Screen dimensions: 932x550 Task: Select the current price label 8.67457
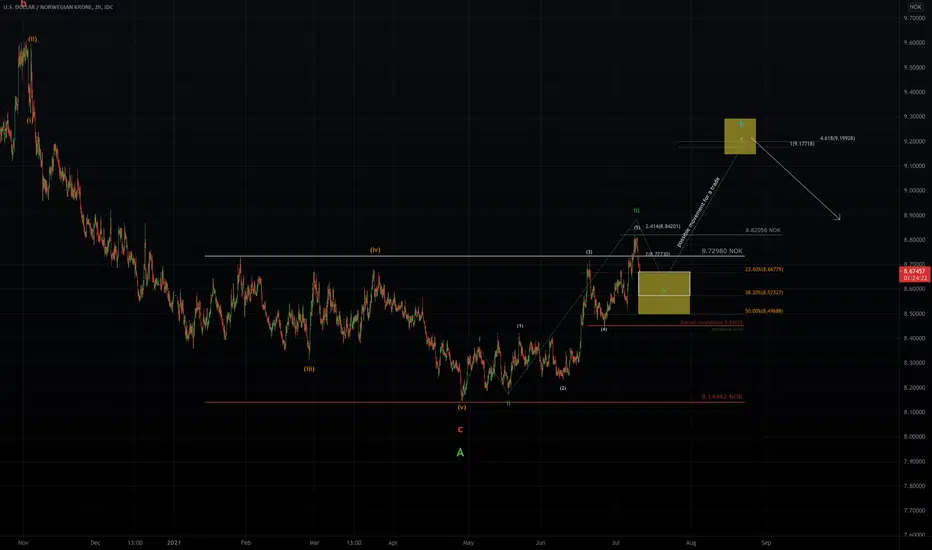[915, 274]
